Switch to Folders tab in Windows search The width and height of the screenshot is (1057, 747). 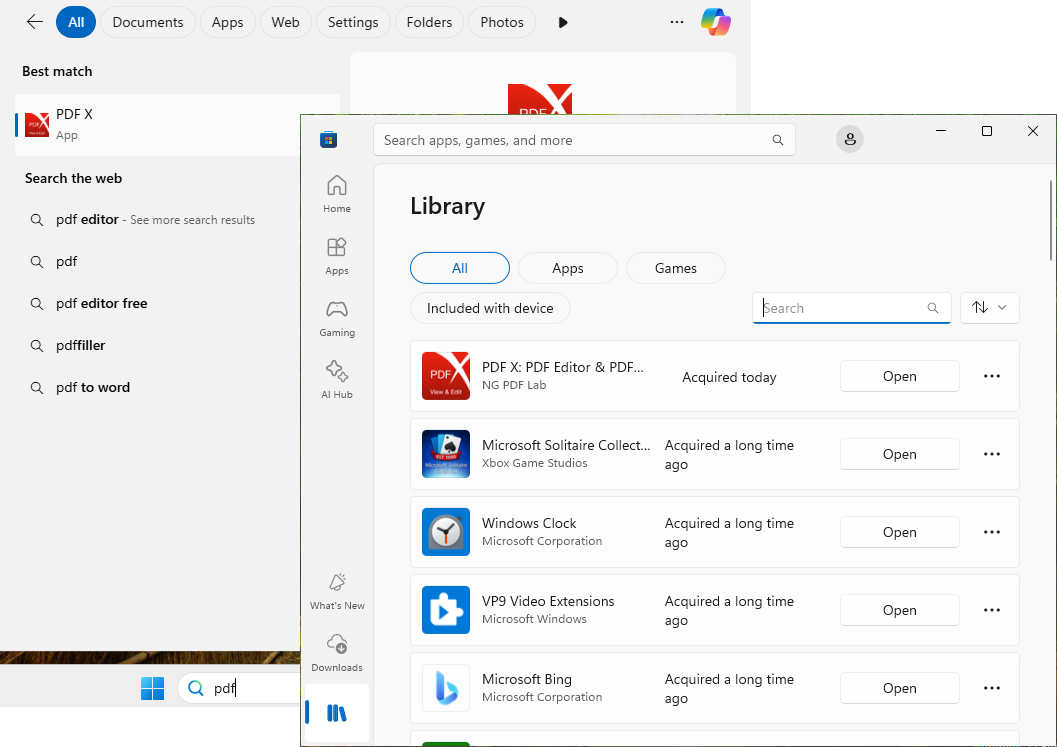pyautogui.click(x=429, y=22)
